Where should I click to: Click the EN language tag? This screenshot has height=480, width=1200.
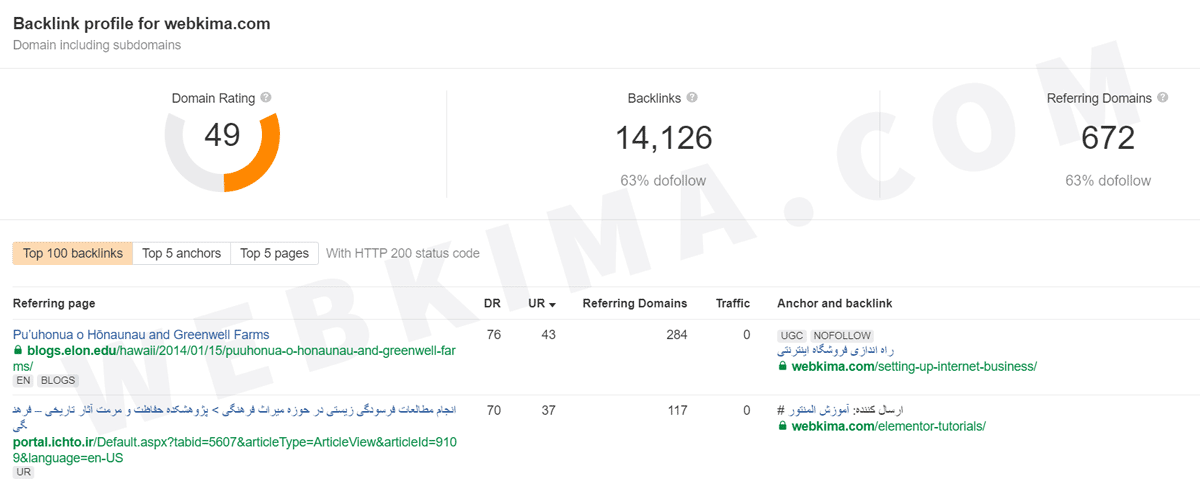coord(23,381)
